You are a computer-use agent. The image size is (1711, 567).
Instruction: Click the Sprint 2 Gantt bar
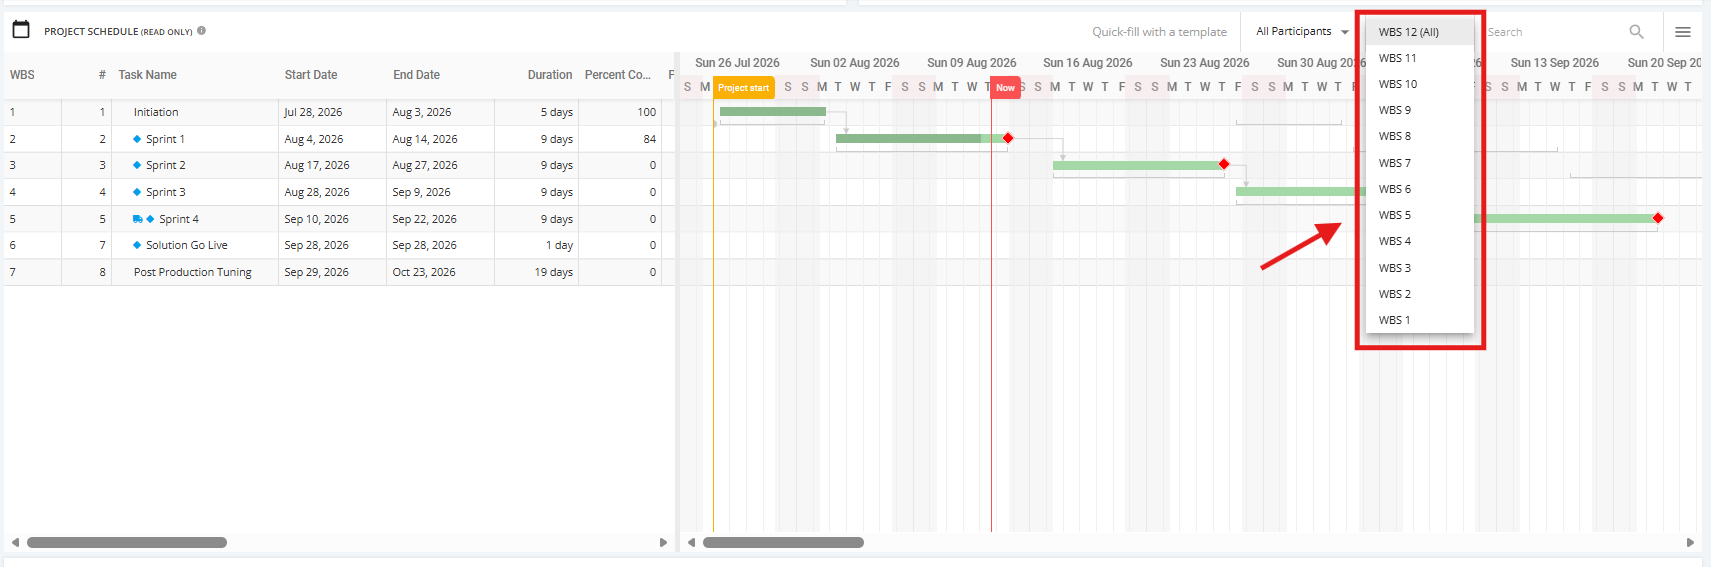pos(1138,165)
